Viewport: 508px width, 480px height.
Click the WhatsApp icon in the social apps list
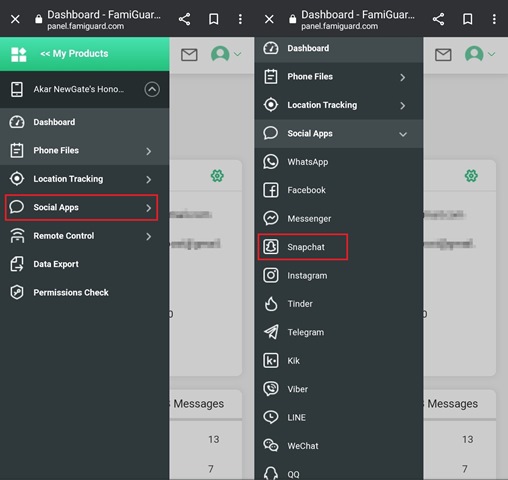[271, 162]
